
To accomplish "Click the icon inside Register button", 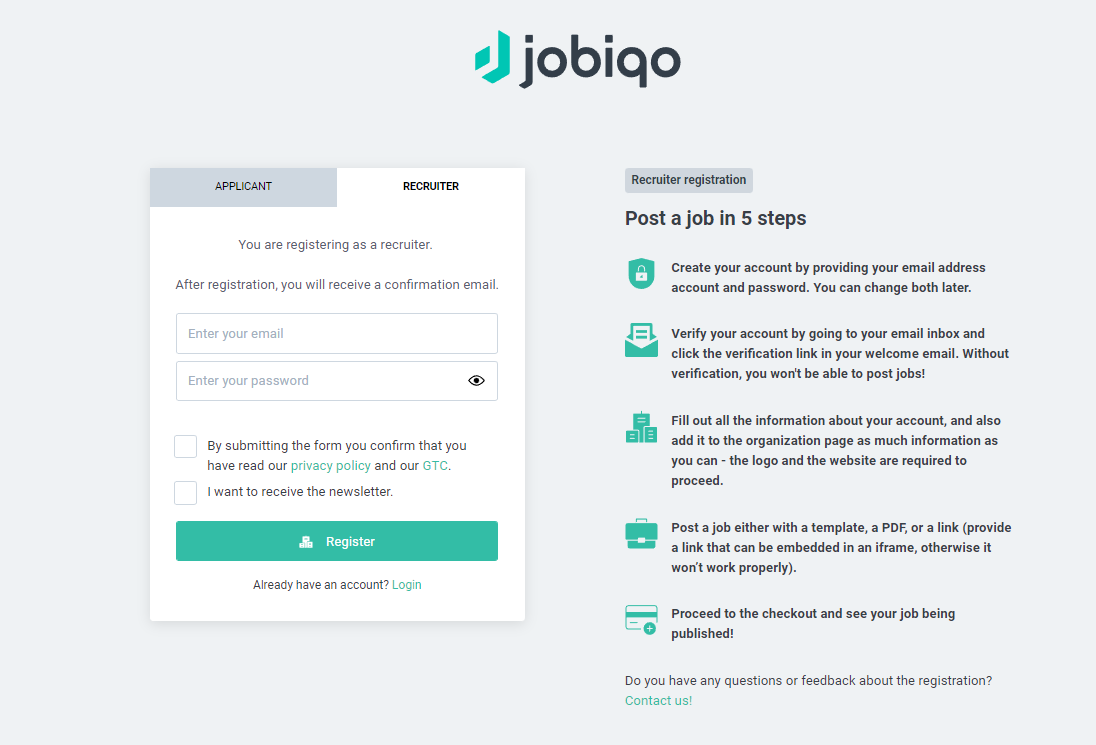I will (306, 542).
